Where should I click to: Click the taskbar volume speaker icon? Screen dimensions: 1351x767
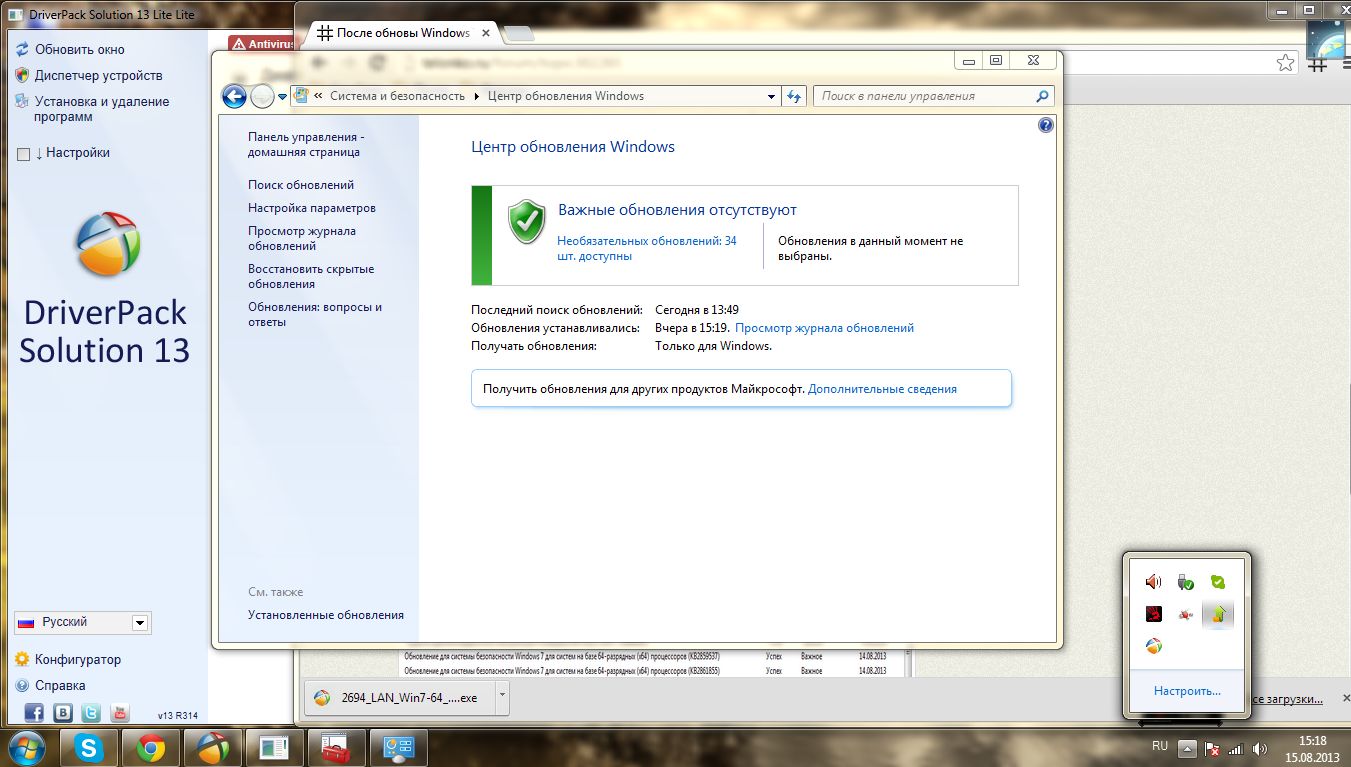1260,748
